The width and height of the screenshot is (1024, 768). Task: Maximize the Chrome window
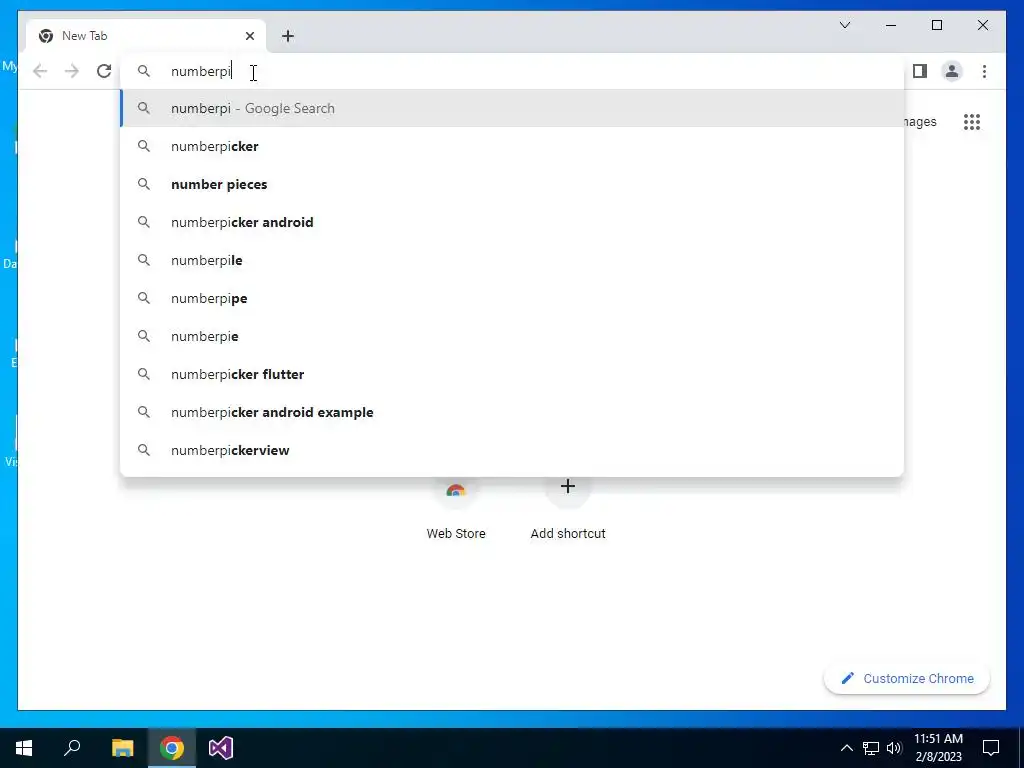coord(937,25)
